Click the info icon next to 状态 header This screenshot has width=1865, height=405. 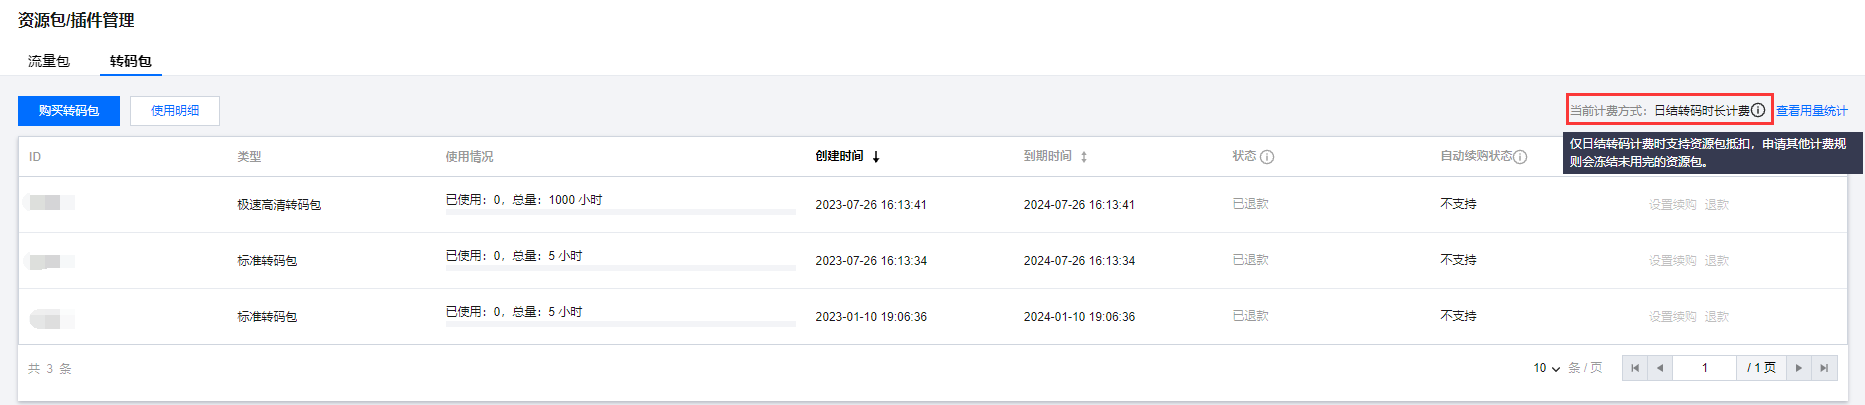click(1267, 157)
